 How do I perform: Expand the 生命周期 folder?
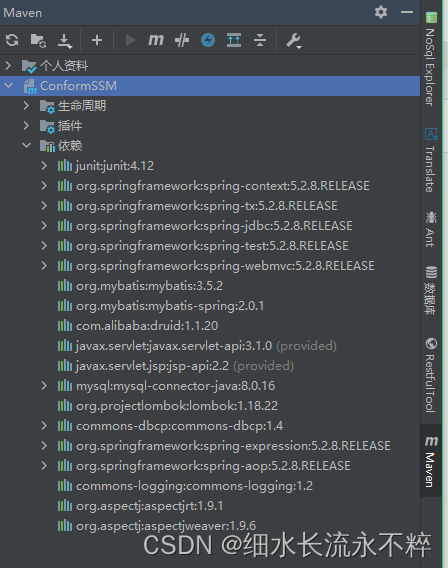pos(26,105)
